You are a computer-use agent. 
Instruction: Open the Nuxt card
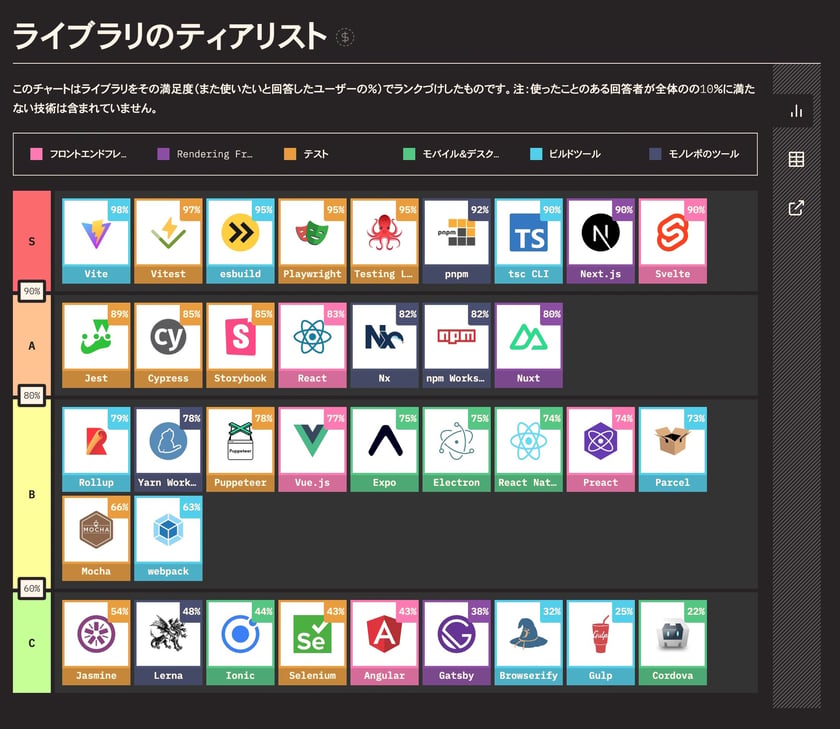(x=528, y=345)
